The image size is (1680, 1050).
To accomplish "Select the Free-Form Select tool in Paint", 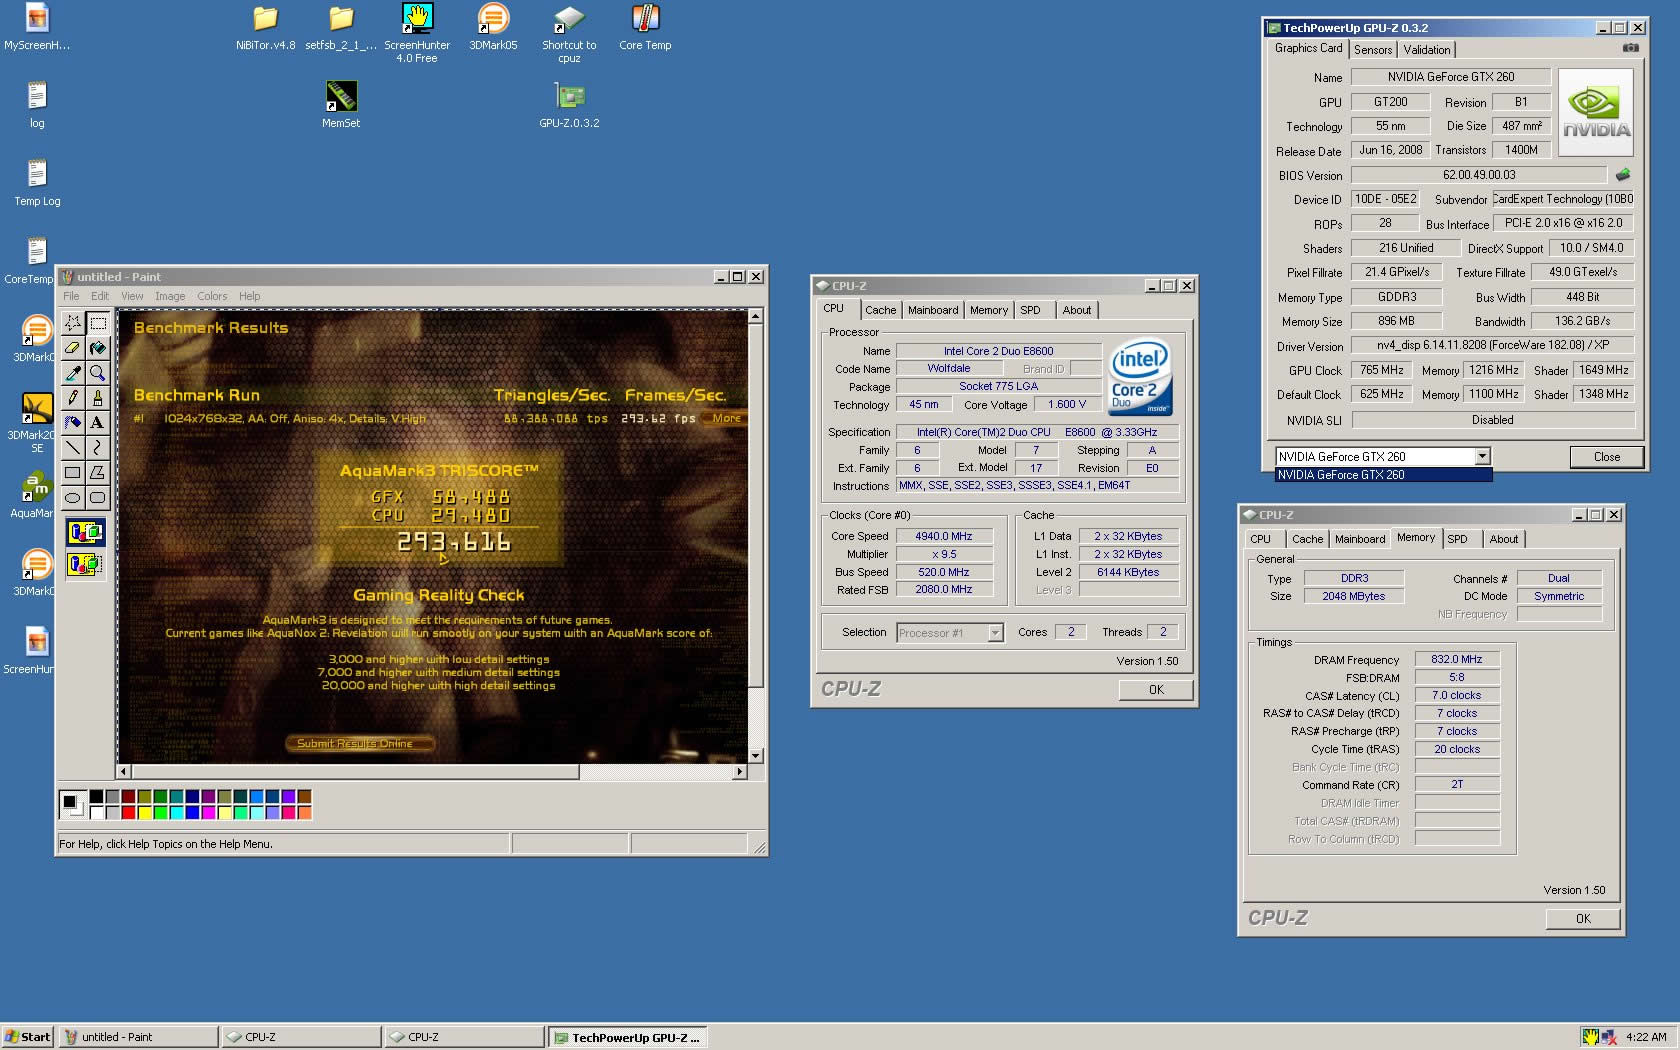I will (73, 323).
